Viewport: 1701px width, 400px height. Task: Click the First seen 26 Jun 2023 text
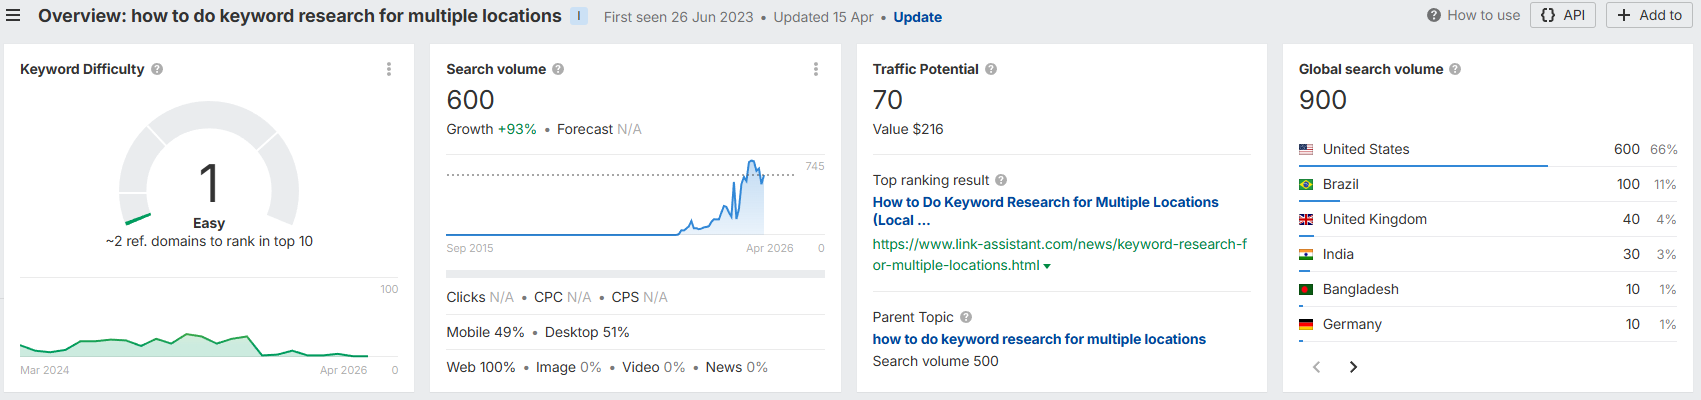[x=679, y=17]
